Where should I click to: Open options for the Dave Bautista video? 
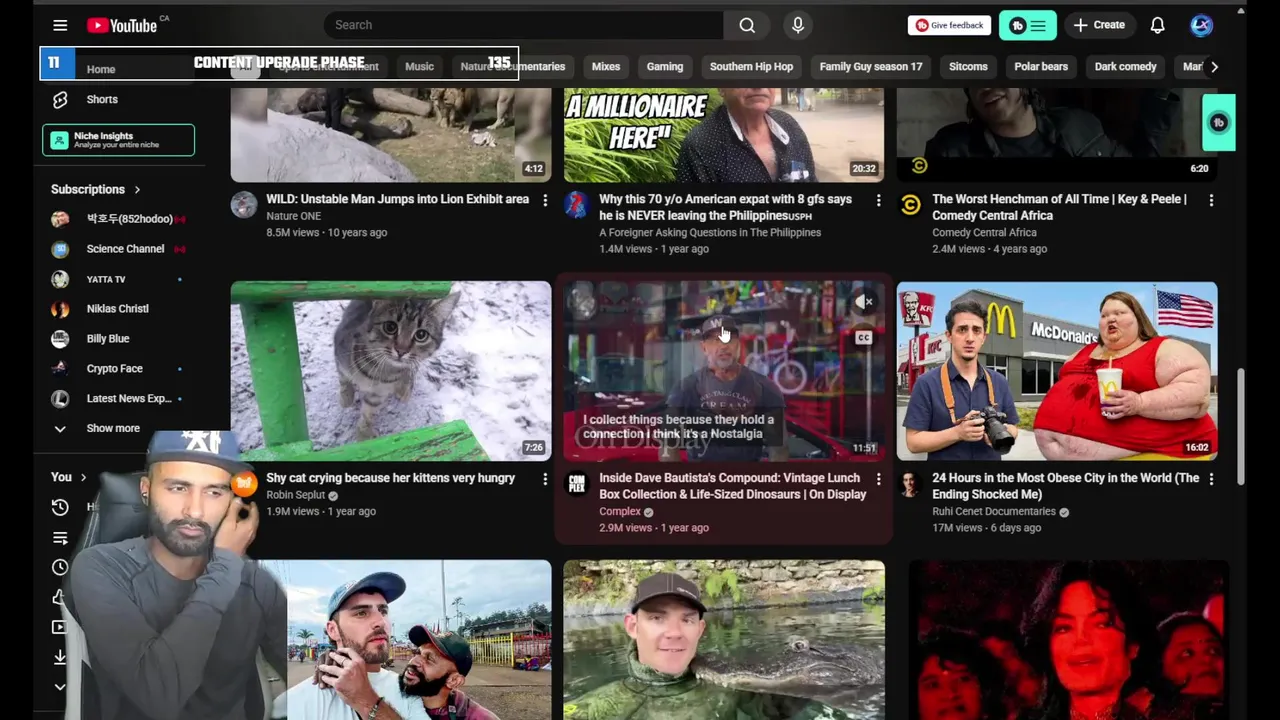[878, 479]
